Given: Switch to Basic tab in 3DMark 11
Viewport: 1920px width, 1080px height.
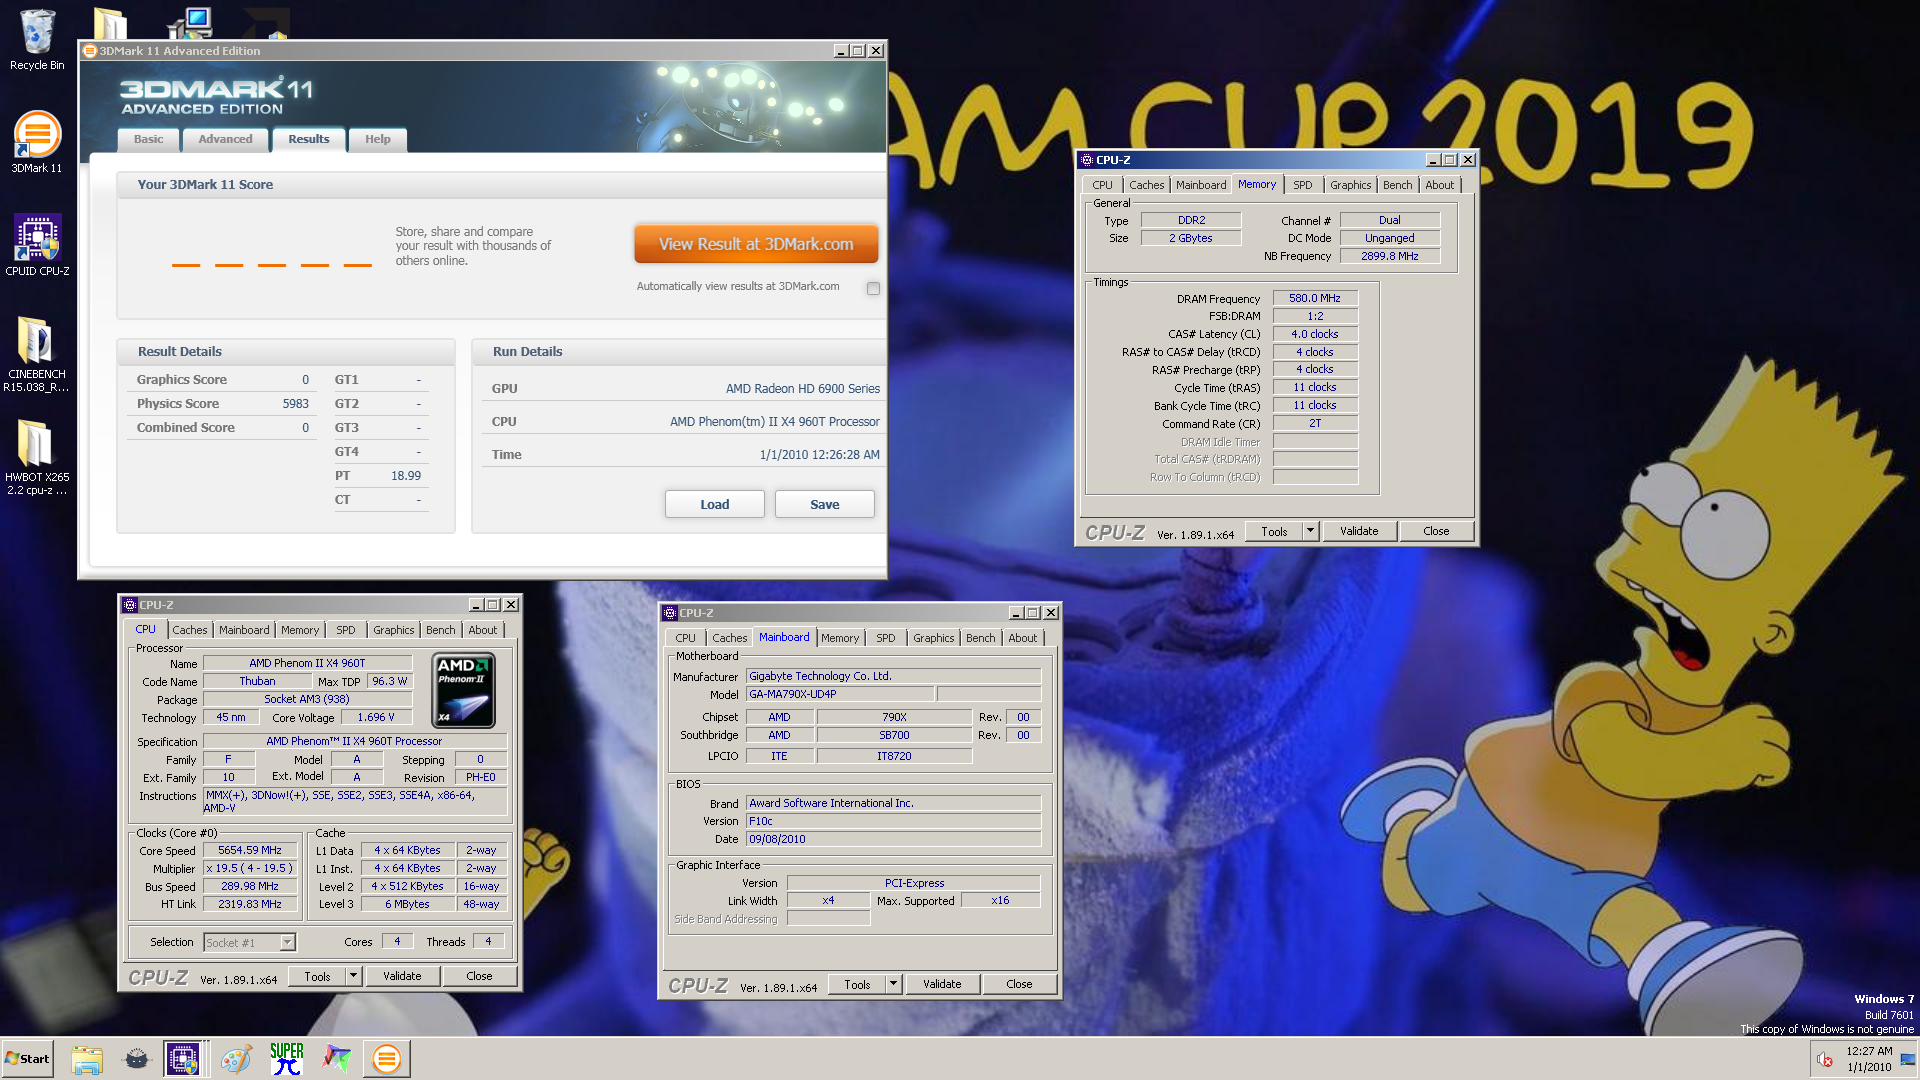Looking at the screenshot, I should coord(148,140).
